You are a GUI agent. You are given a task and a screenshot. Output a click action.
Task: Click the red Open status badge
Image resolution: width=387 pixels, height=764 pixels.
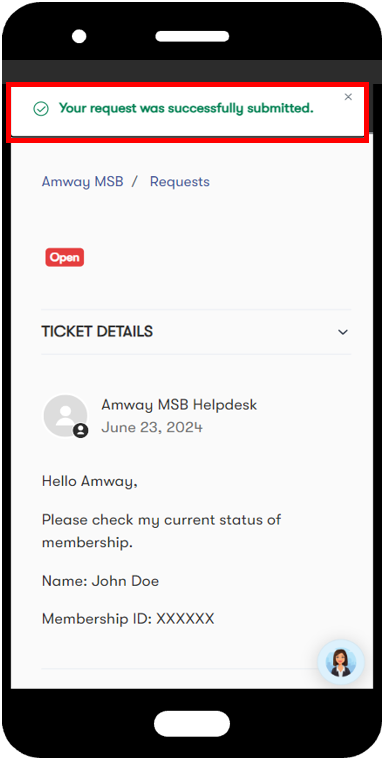65,257
